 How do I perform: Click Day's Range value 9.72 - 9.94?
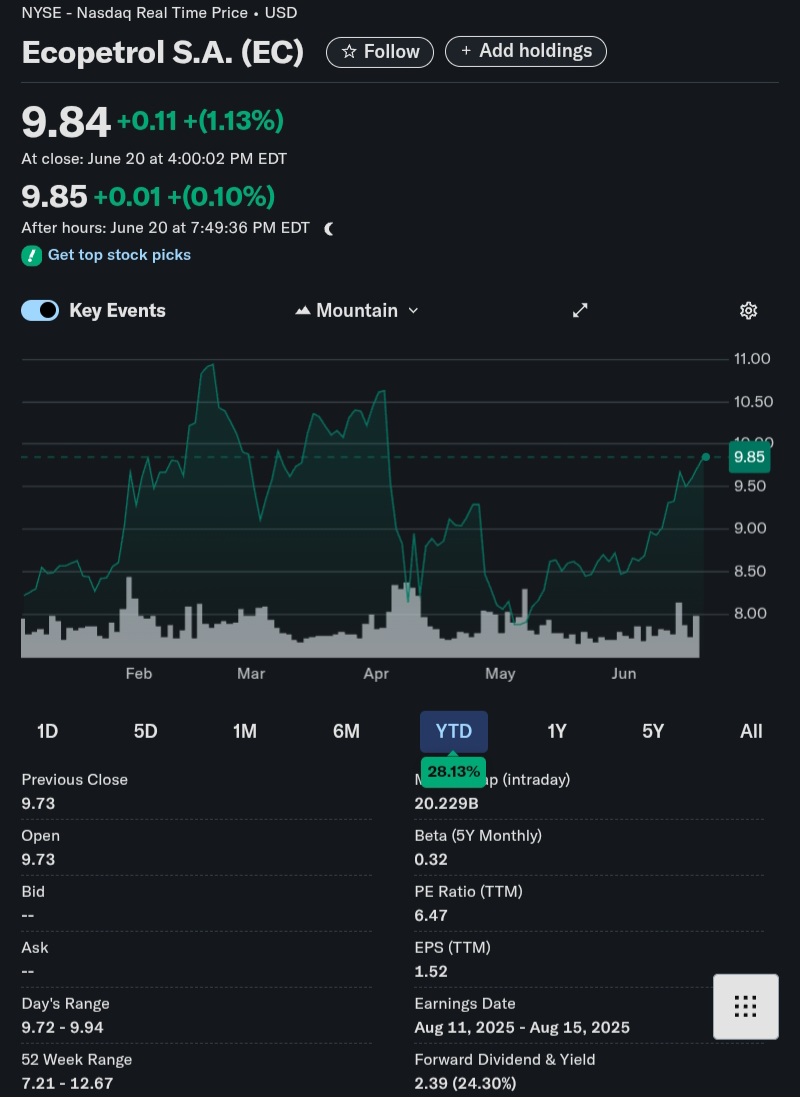(62, 1028)
